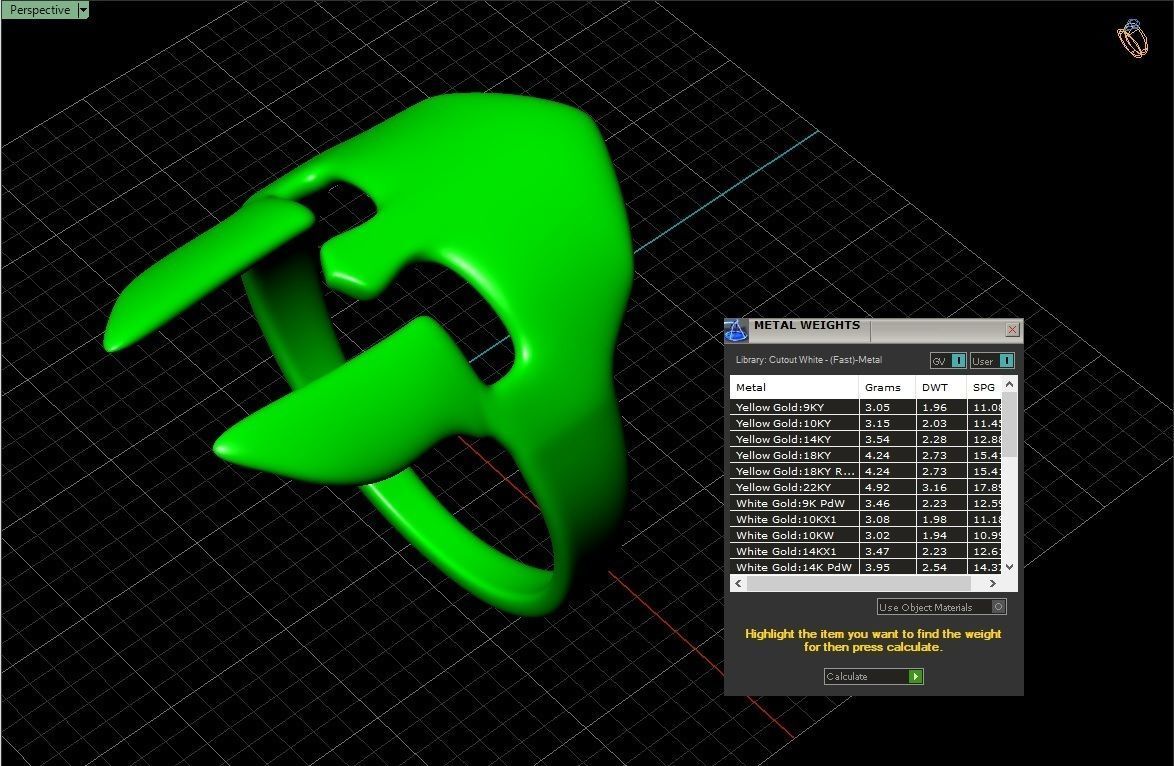Select the Yellow Gold:10KY row

click(x=866, y=423)
